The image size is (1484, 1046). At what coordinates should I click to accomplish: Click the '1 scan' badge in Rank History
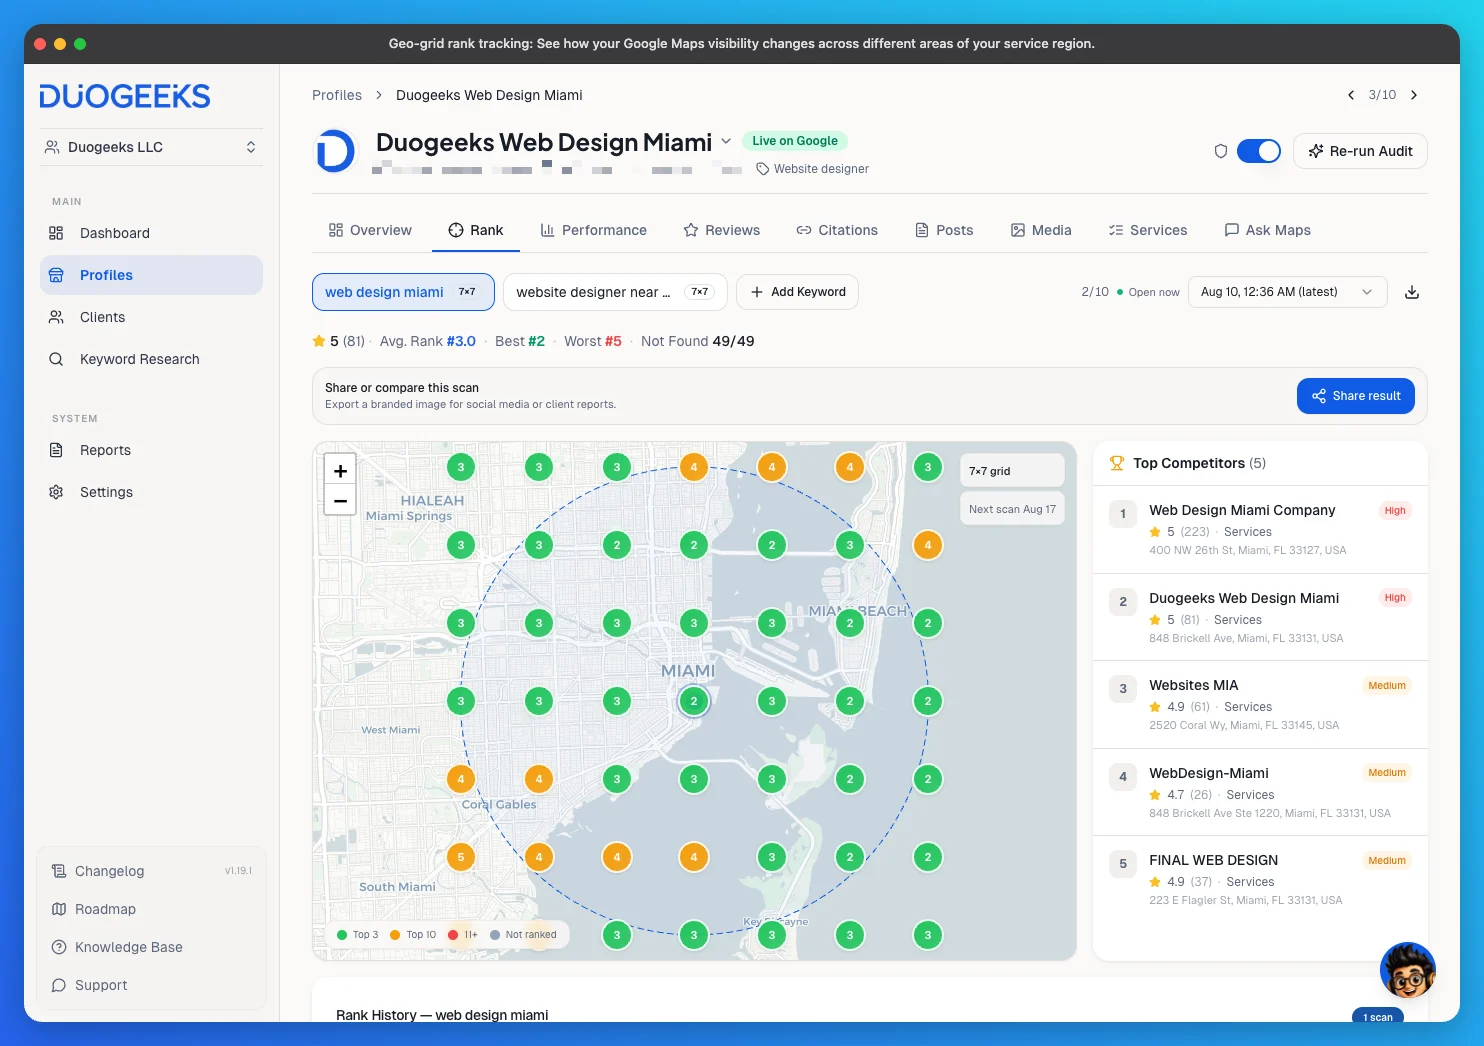coord(1378,1016)
